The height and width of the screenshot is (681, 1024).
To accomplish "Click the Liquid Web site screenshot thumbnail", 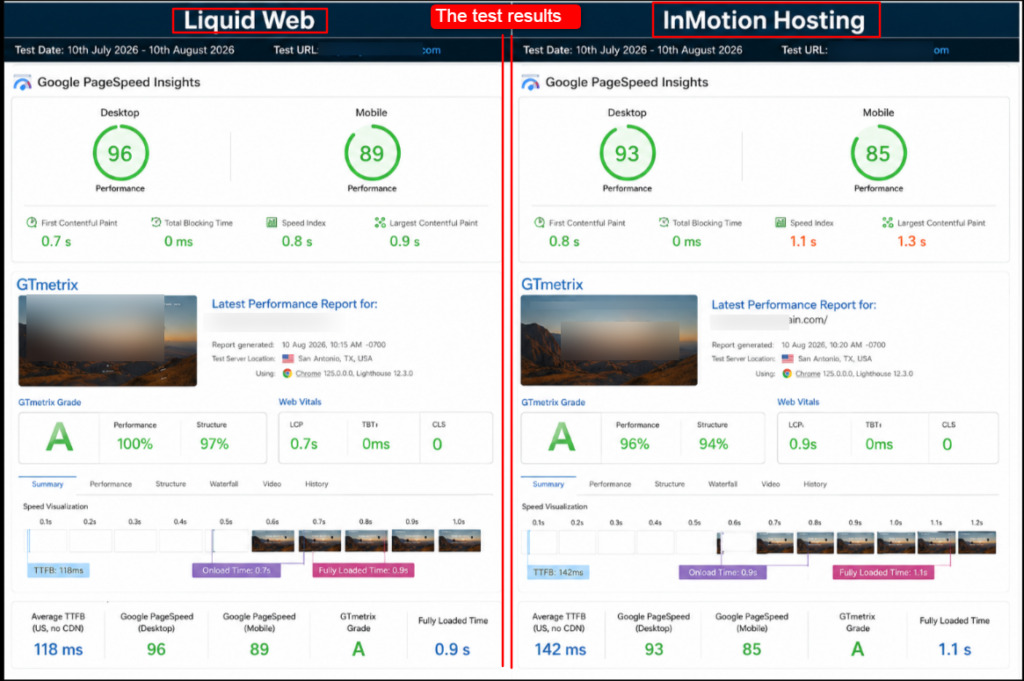I will [x=108, y=341].
